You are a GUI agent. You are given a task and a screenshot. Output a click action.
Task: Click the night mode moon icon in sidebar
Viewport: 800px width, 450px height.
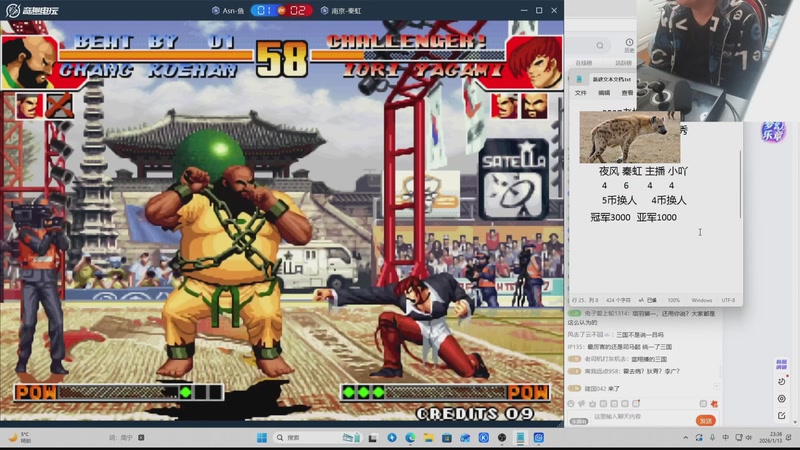pos(782,382)
